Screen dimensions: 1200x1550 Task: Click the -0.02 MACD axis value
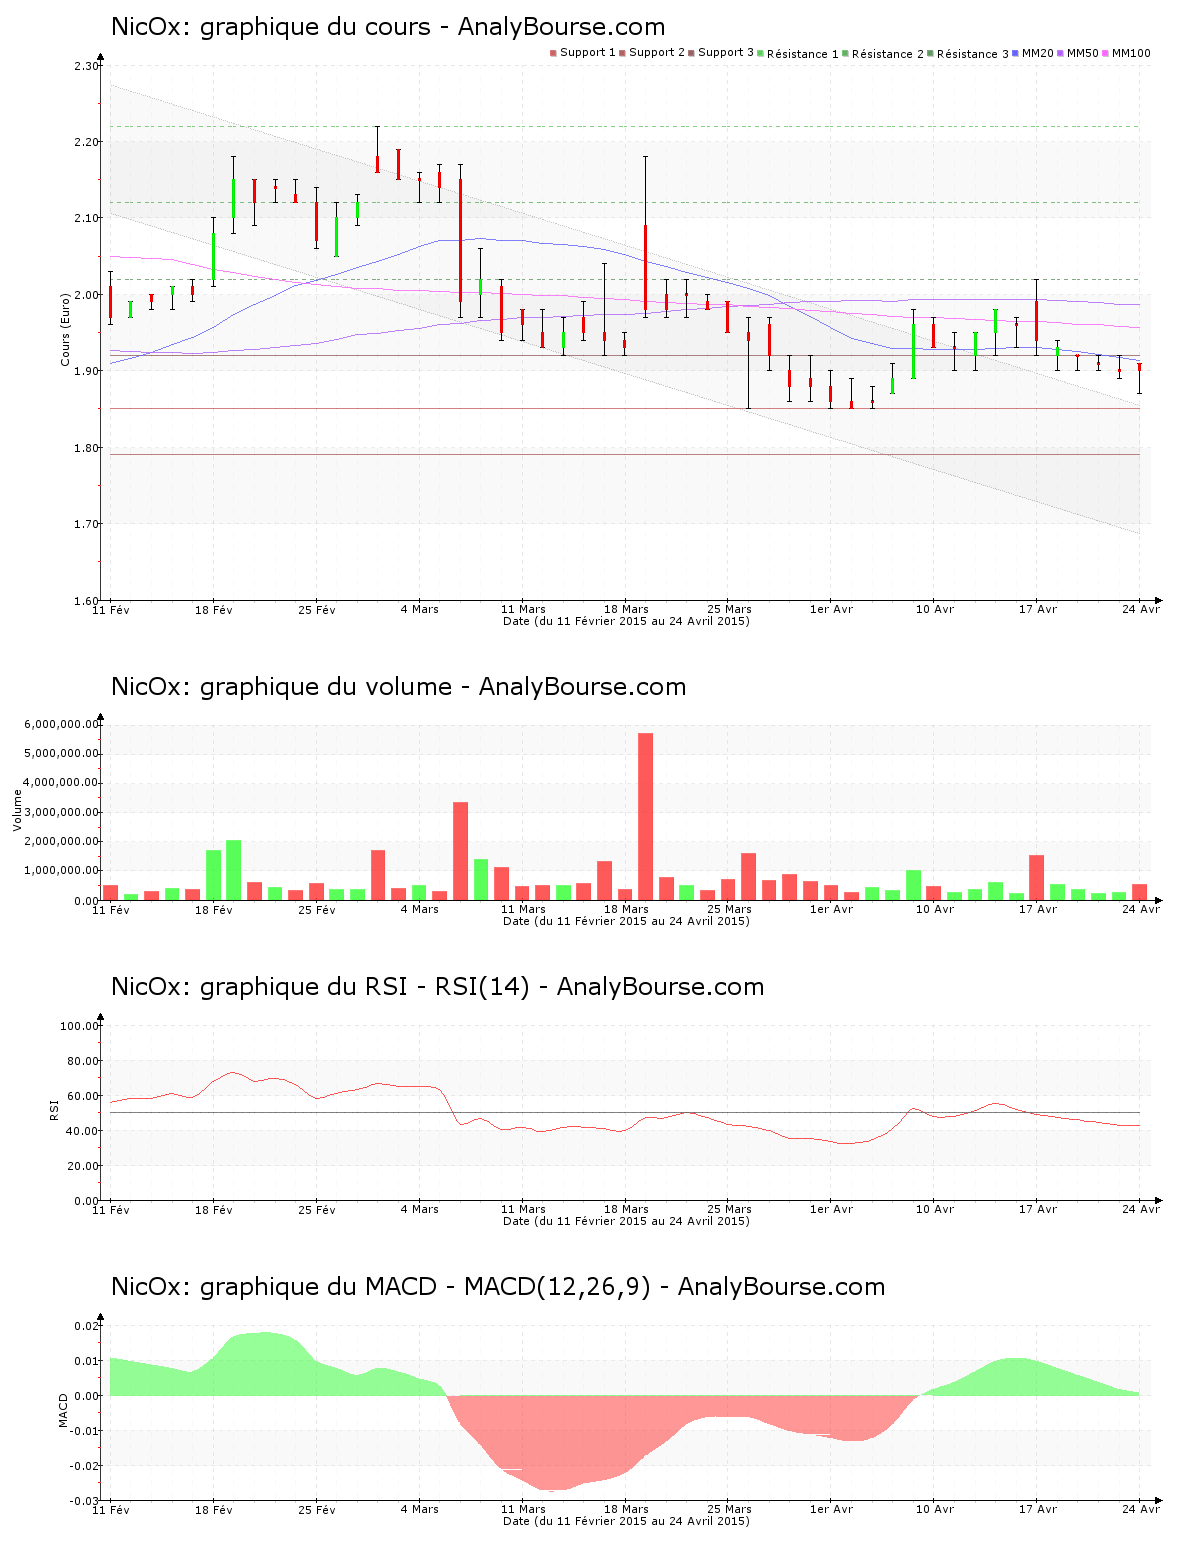pyautogui.click(x=86, y=1466)
